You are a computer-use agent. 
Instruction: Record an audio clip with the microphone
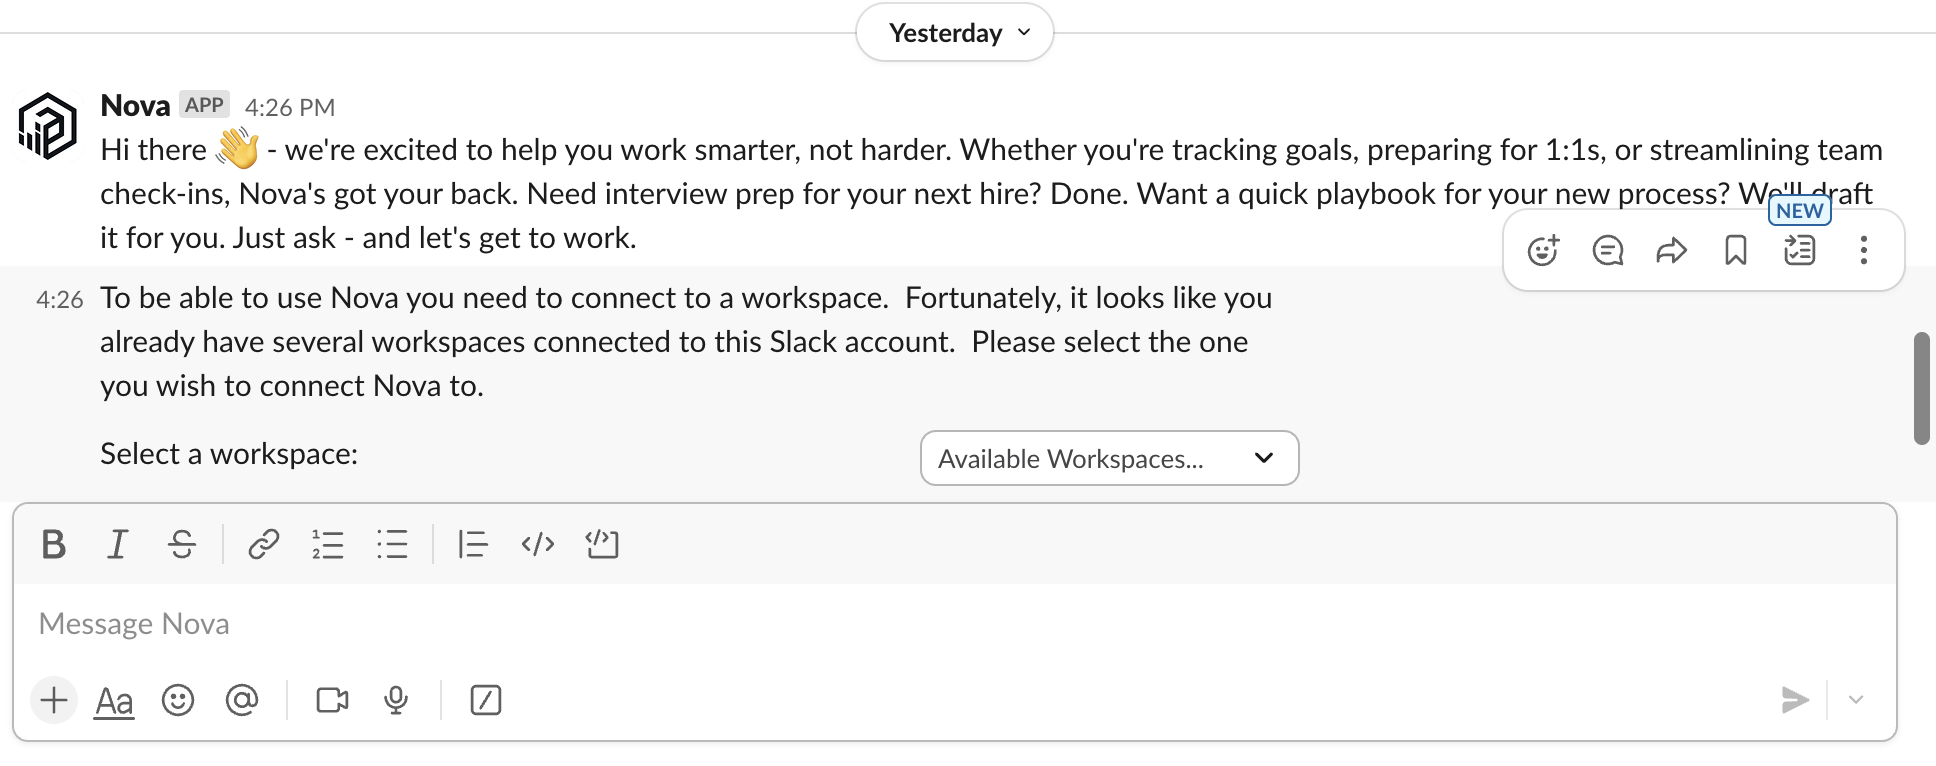(393, 700)
